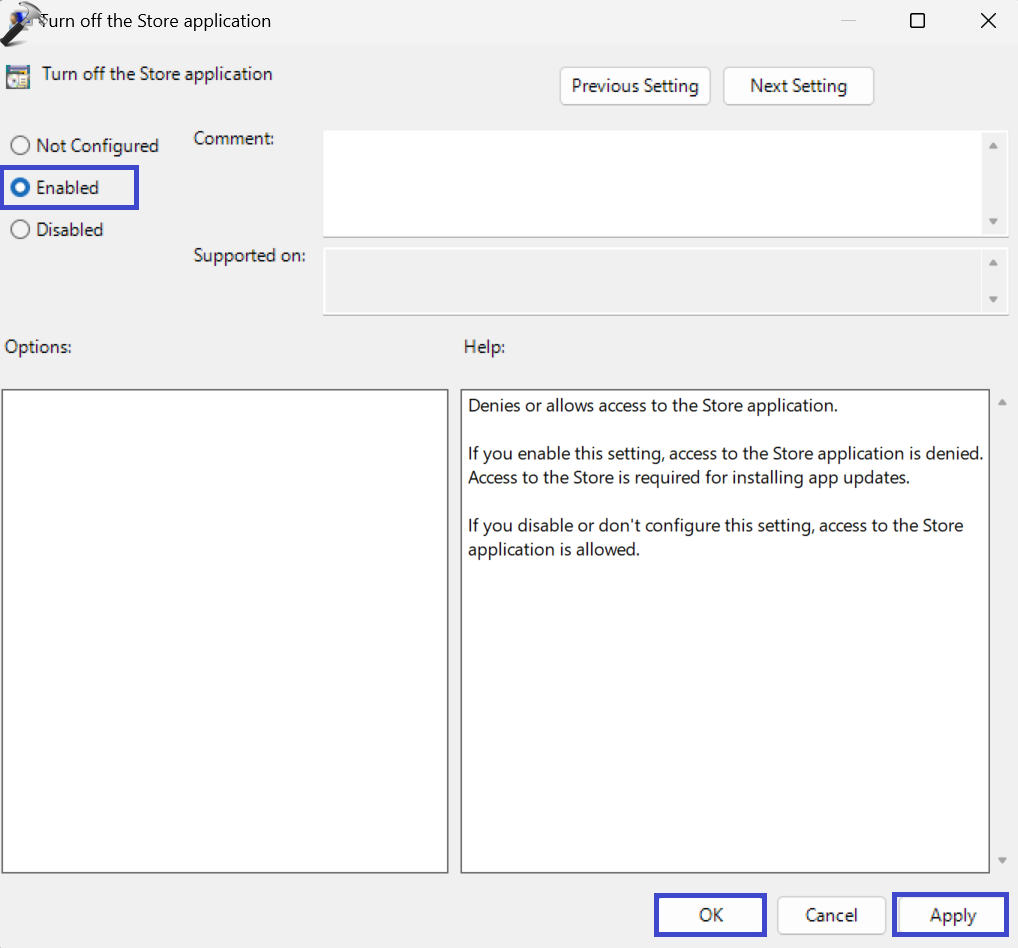Choose the Enabled radio button
Viewport: 1018px width, 948px height.
point(20,188)
